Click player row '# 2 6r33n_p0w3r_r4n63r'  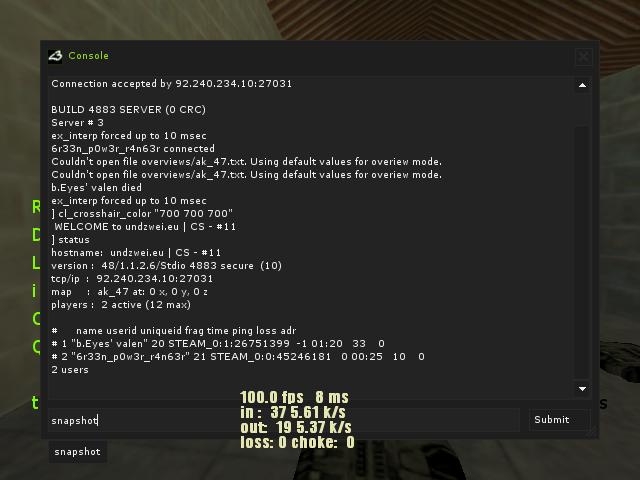point(238,357)
